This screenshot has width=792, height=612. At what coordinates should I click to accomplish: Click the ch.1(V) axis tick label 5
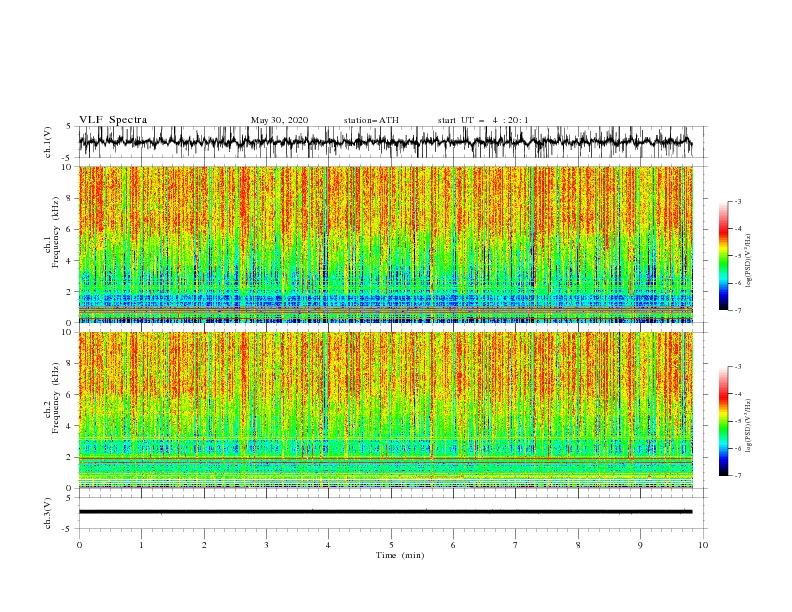(x=70, y=126)
